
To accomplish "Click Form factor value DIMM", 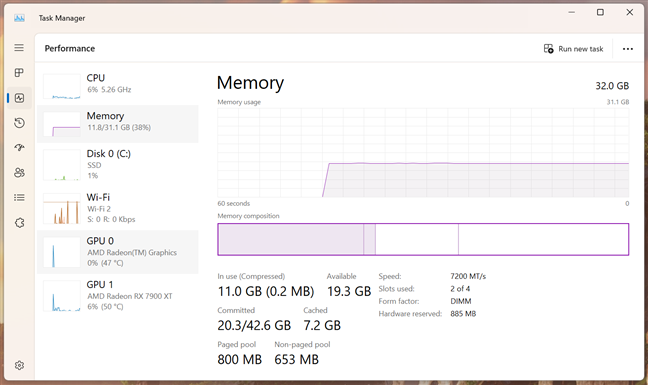I will coord(460,301).
